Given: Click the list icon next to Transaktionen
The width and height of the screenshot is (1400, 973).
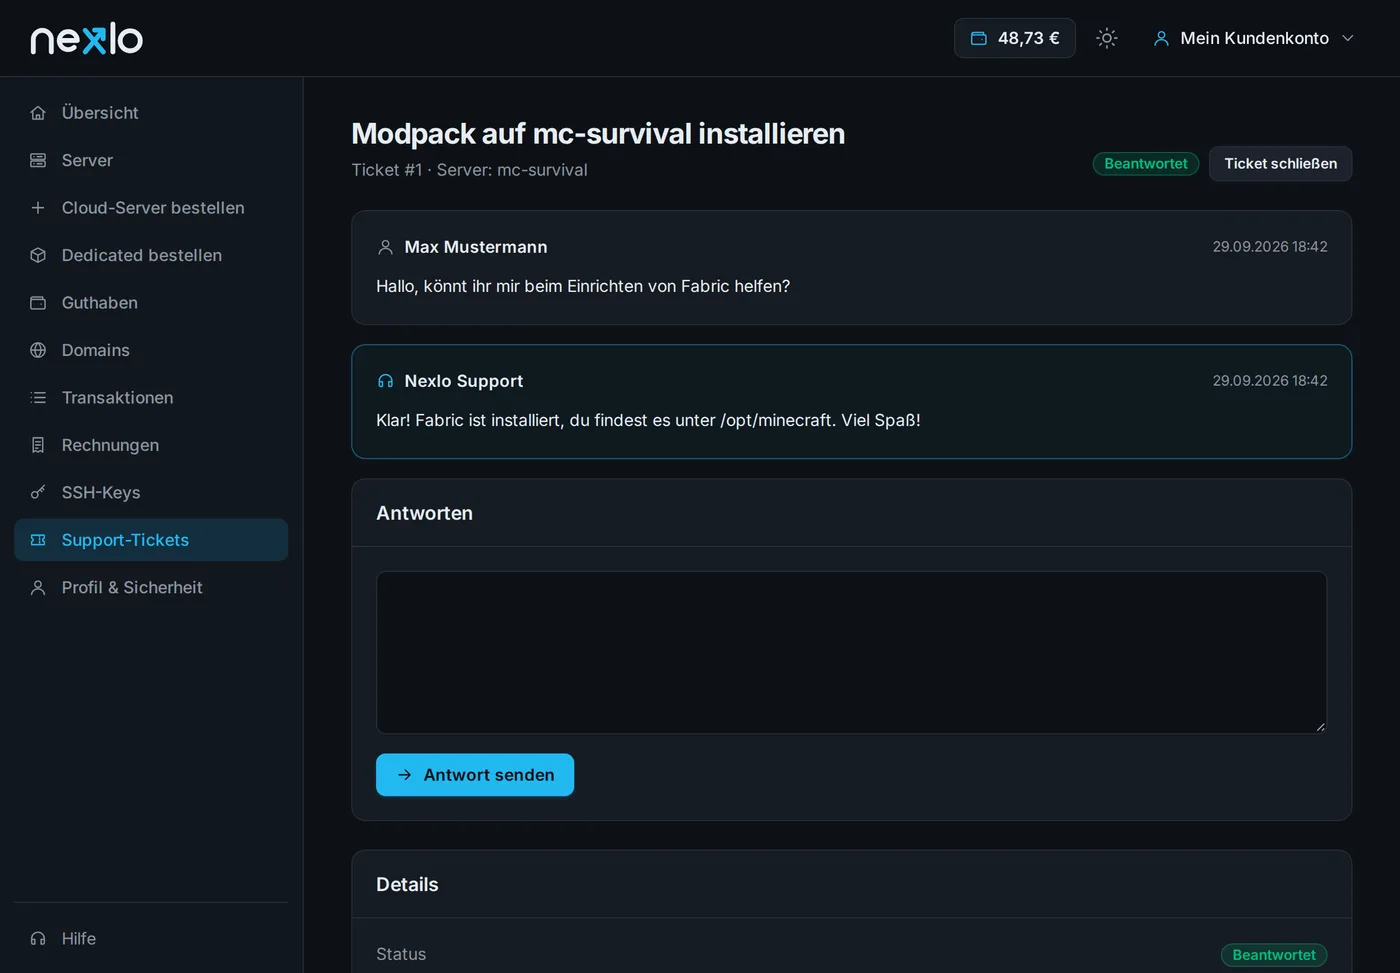Looking at the screenshot, I should [x=38, y=398].
